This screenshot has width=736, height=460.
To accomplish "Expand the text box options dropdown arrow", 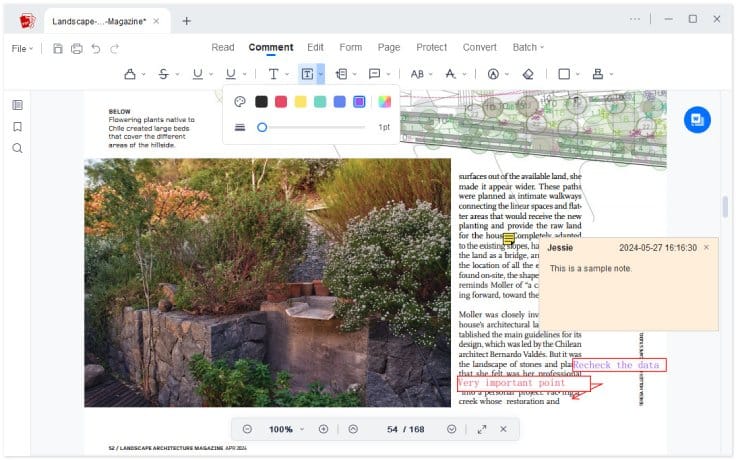I will tap(321, 74).
